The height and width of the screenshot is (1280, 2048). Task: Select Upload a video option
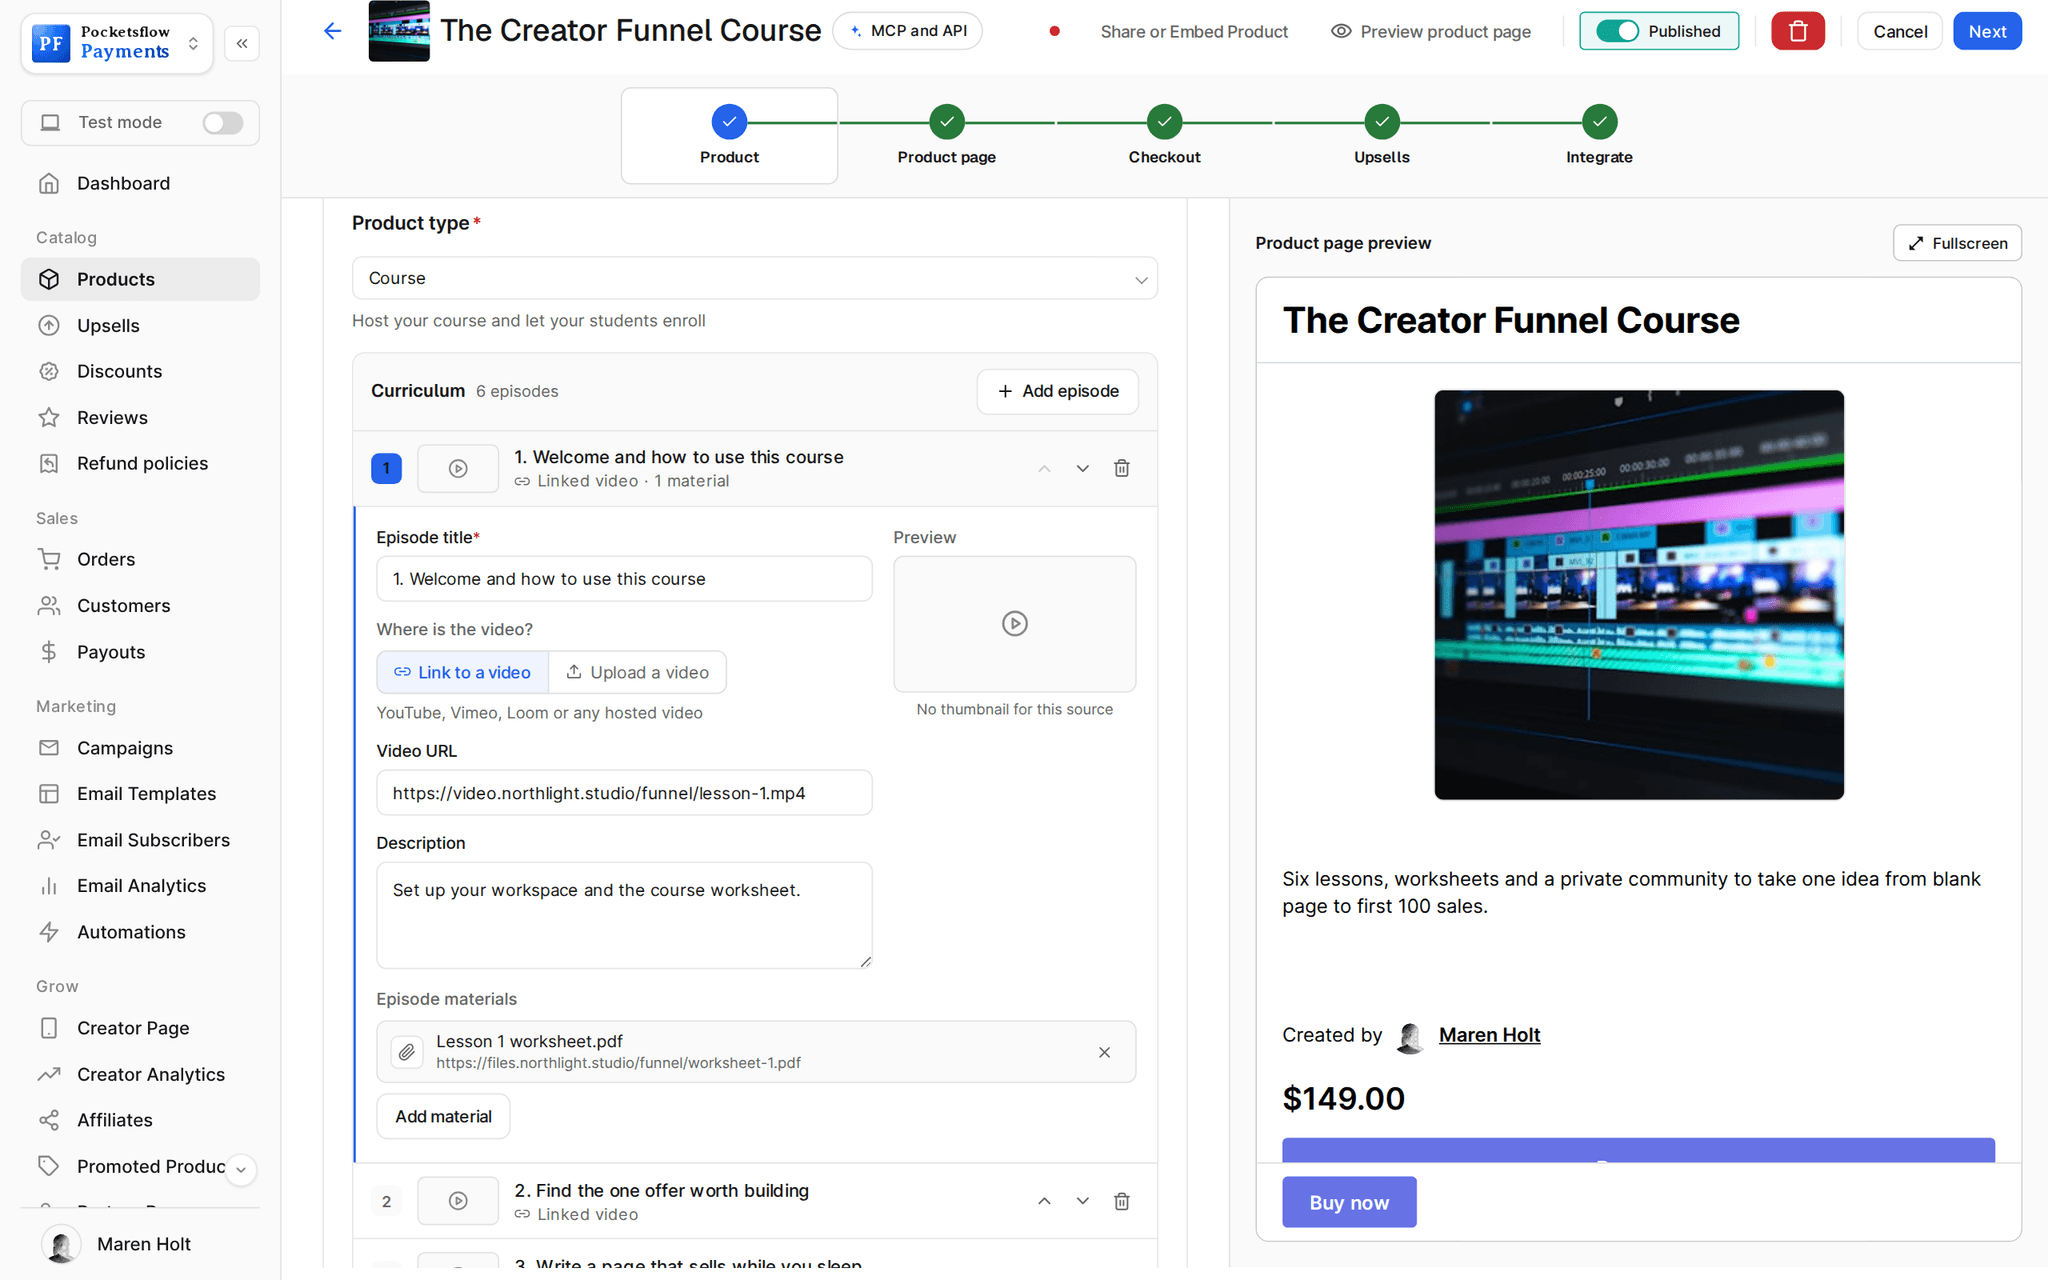pyautogui.click(x=638, y=672)
